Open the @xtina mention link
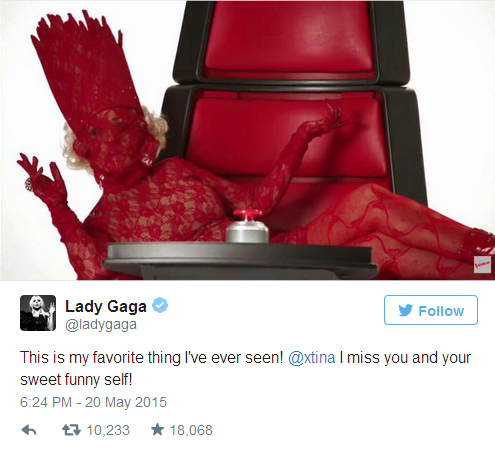This screenshot has height=452, width=495. pos(312,358)
